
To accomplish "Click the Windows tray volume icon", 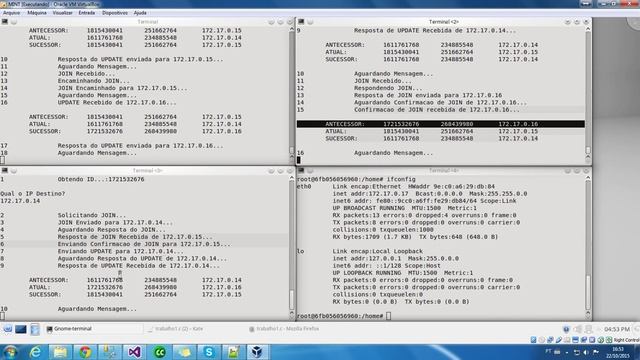I will pyautogui.click(x=587, y=352).
